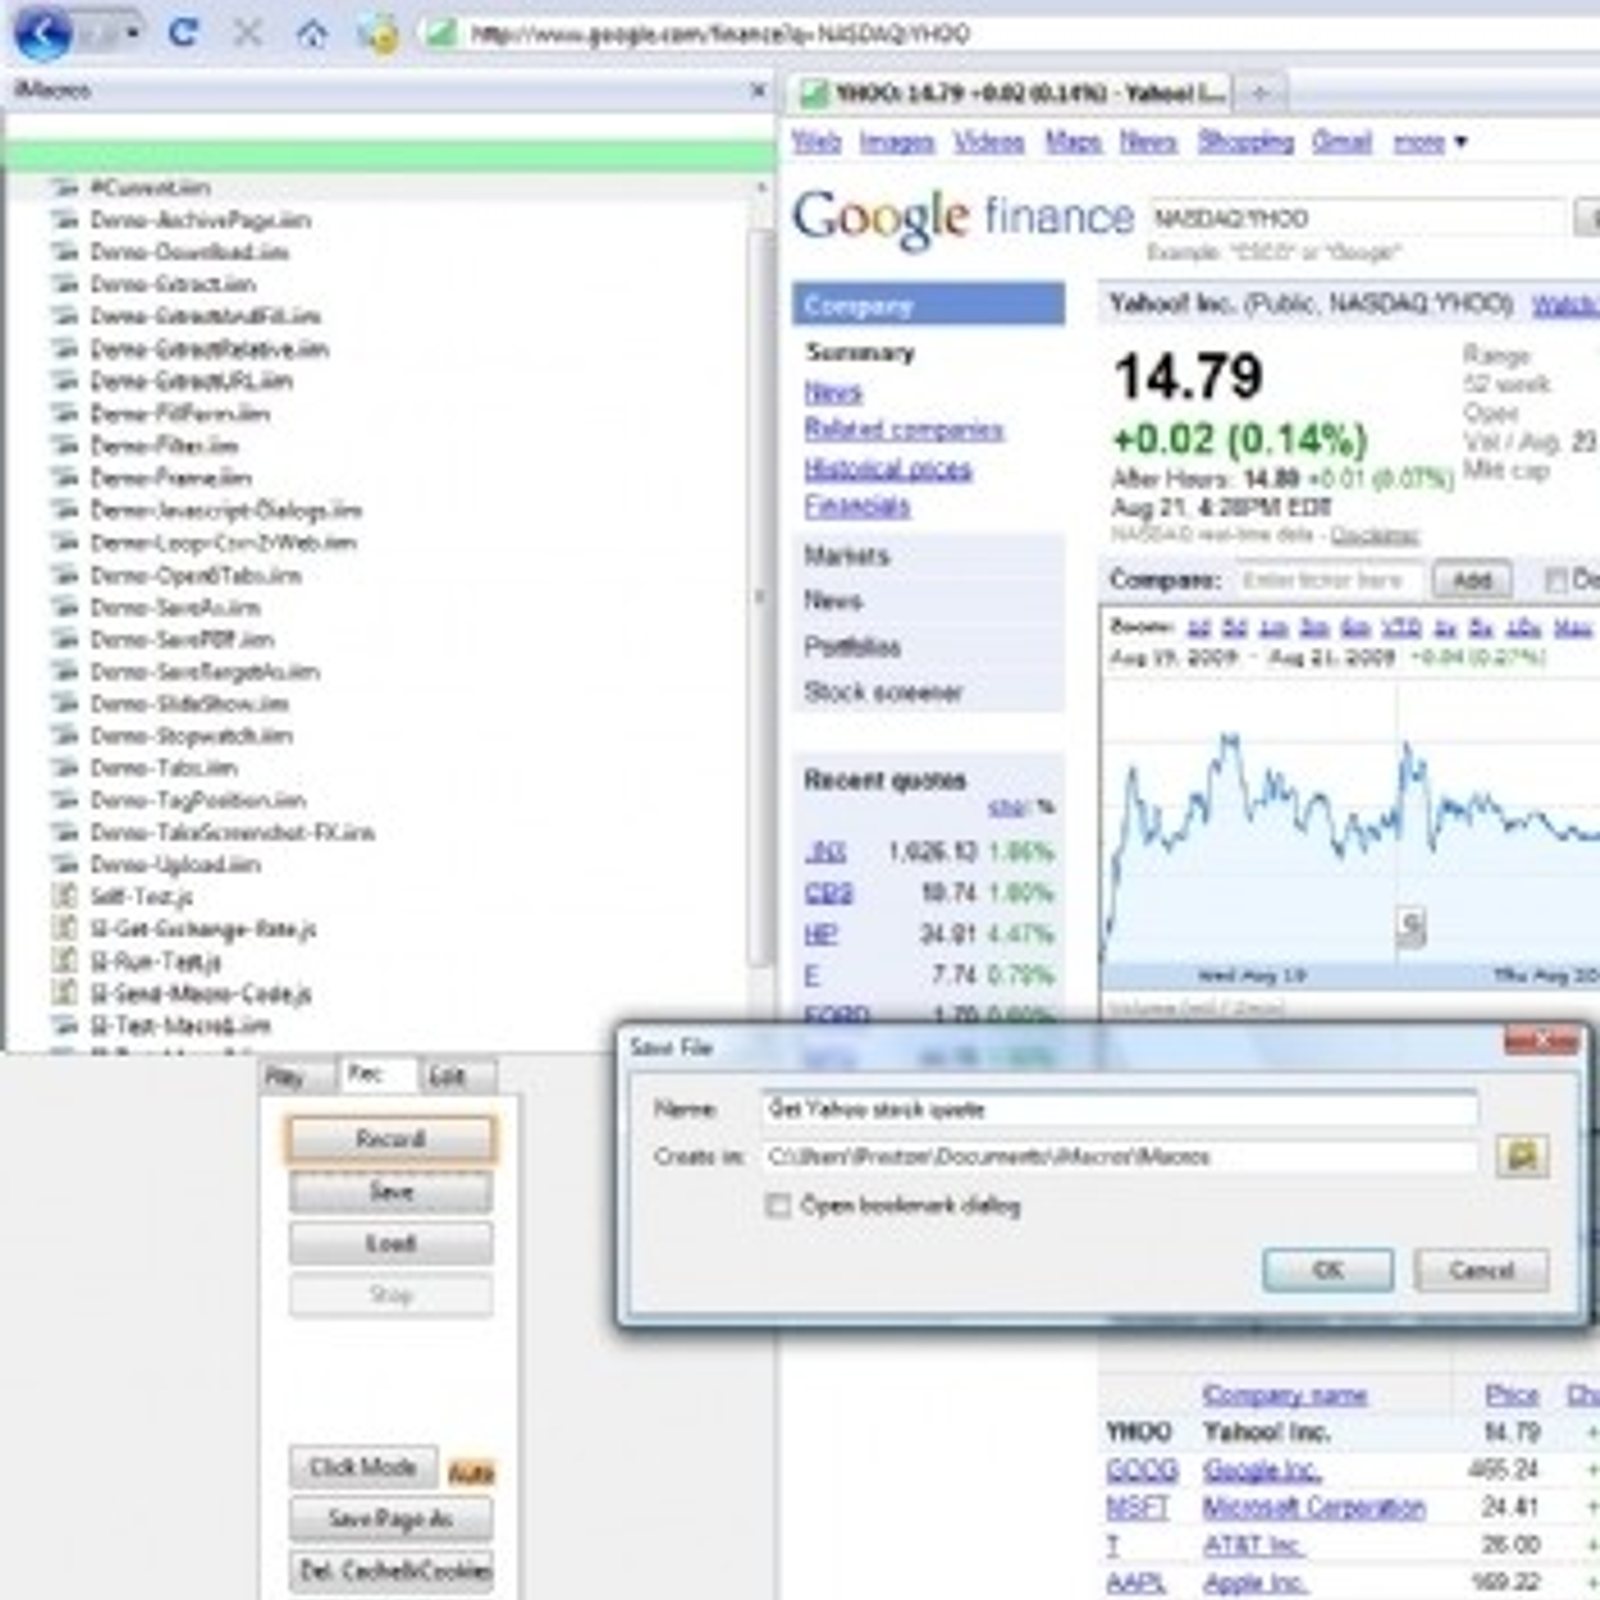Click the SI-Run-Test.js script icon
This screenshot has height=1600, width=1600.
pyautogui.click(x=65, y=961)
